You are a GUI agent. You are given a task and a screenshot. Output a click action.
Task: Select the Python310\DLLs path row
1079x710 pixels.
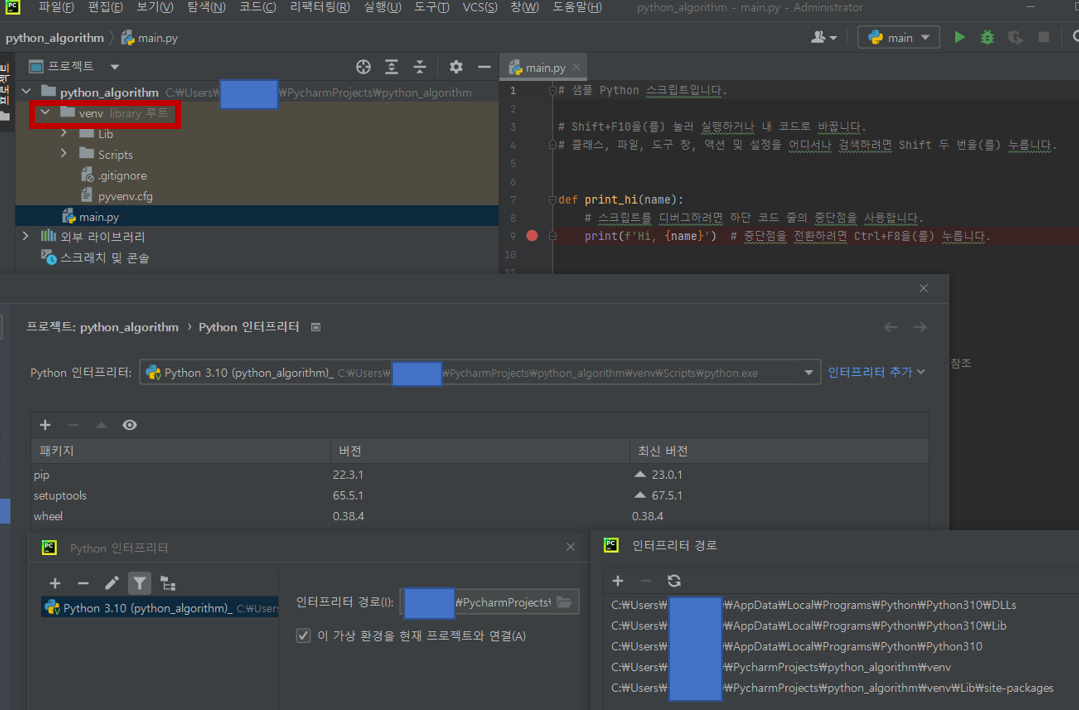tap(841, 605)
